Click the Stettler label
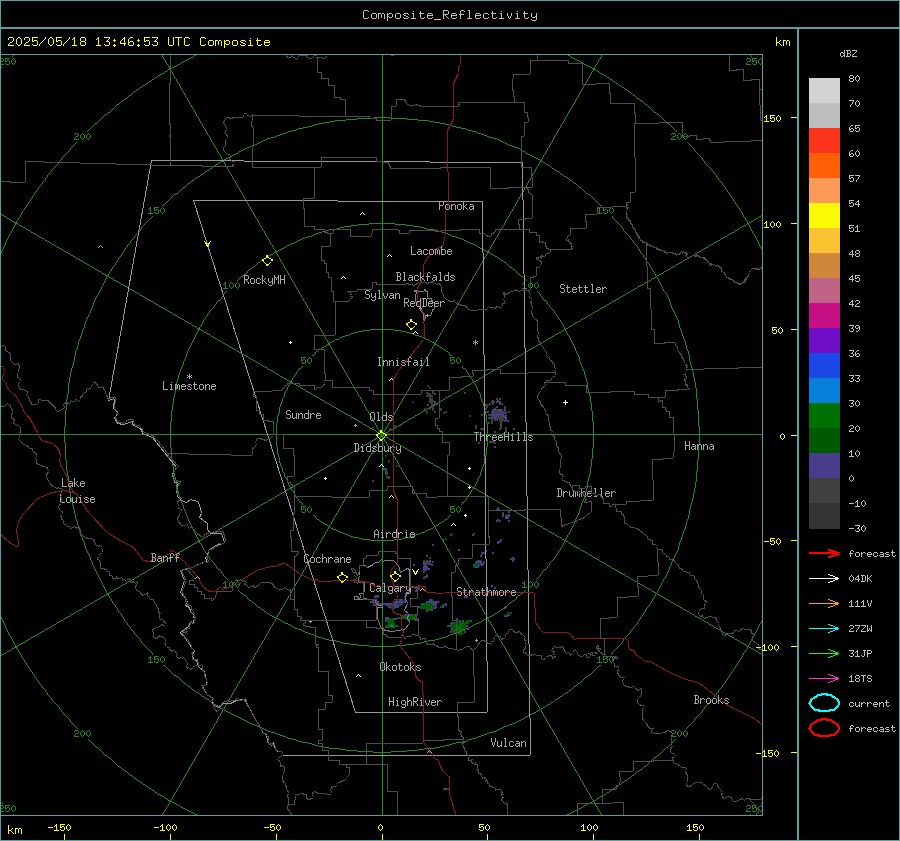 (x=583, y=289)
